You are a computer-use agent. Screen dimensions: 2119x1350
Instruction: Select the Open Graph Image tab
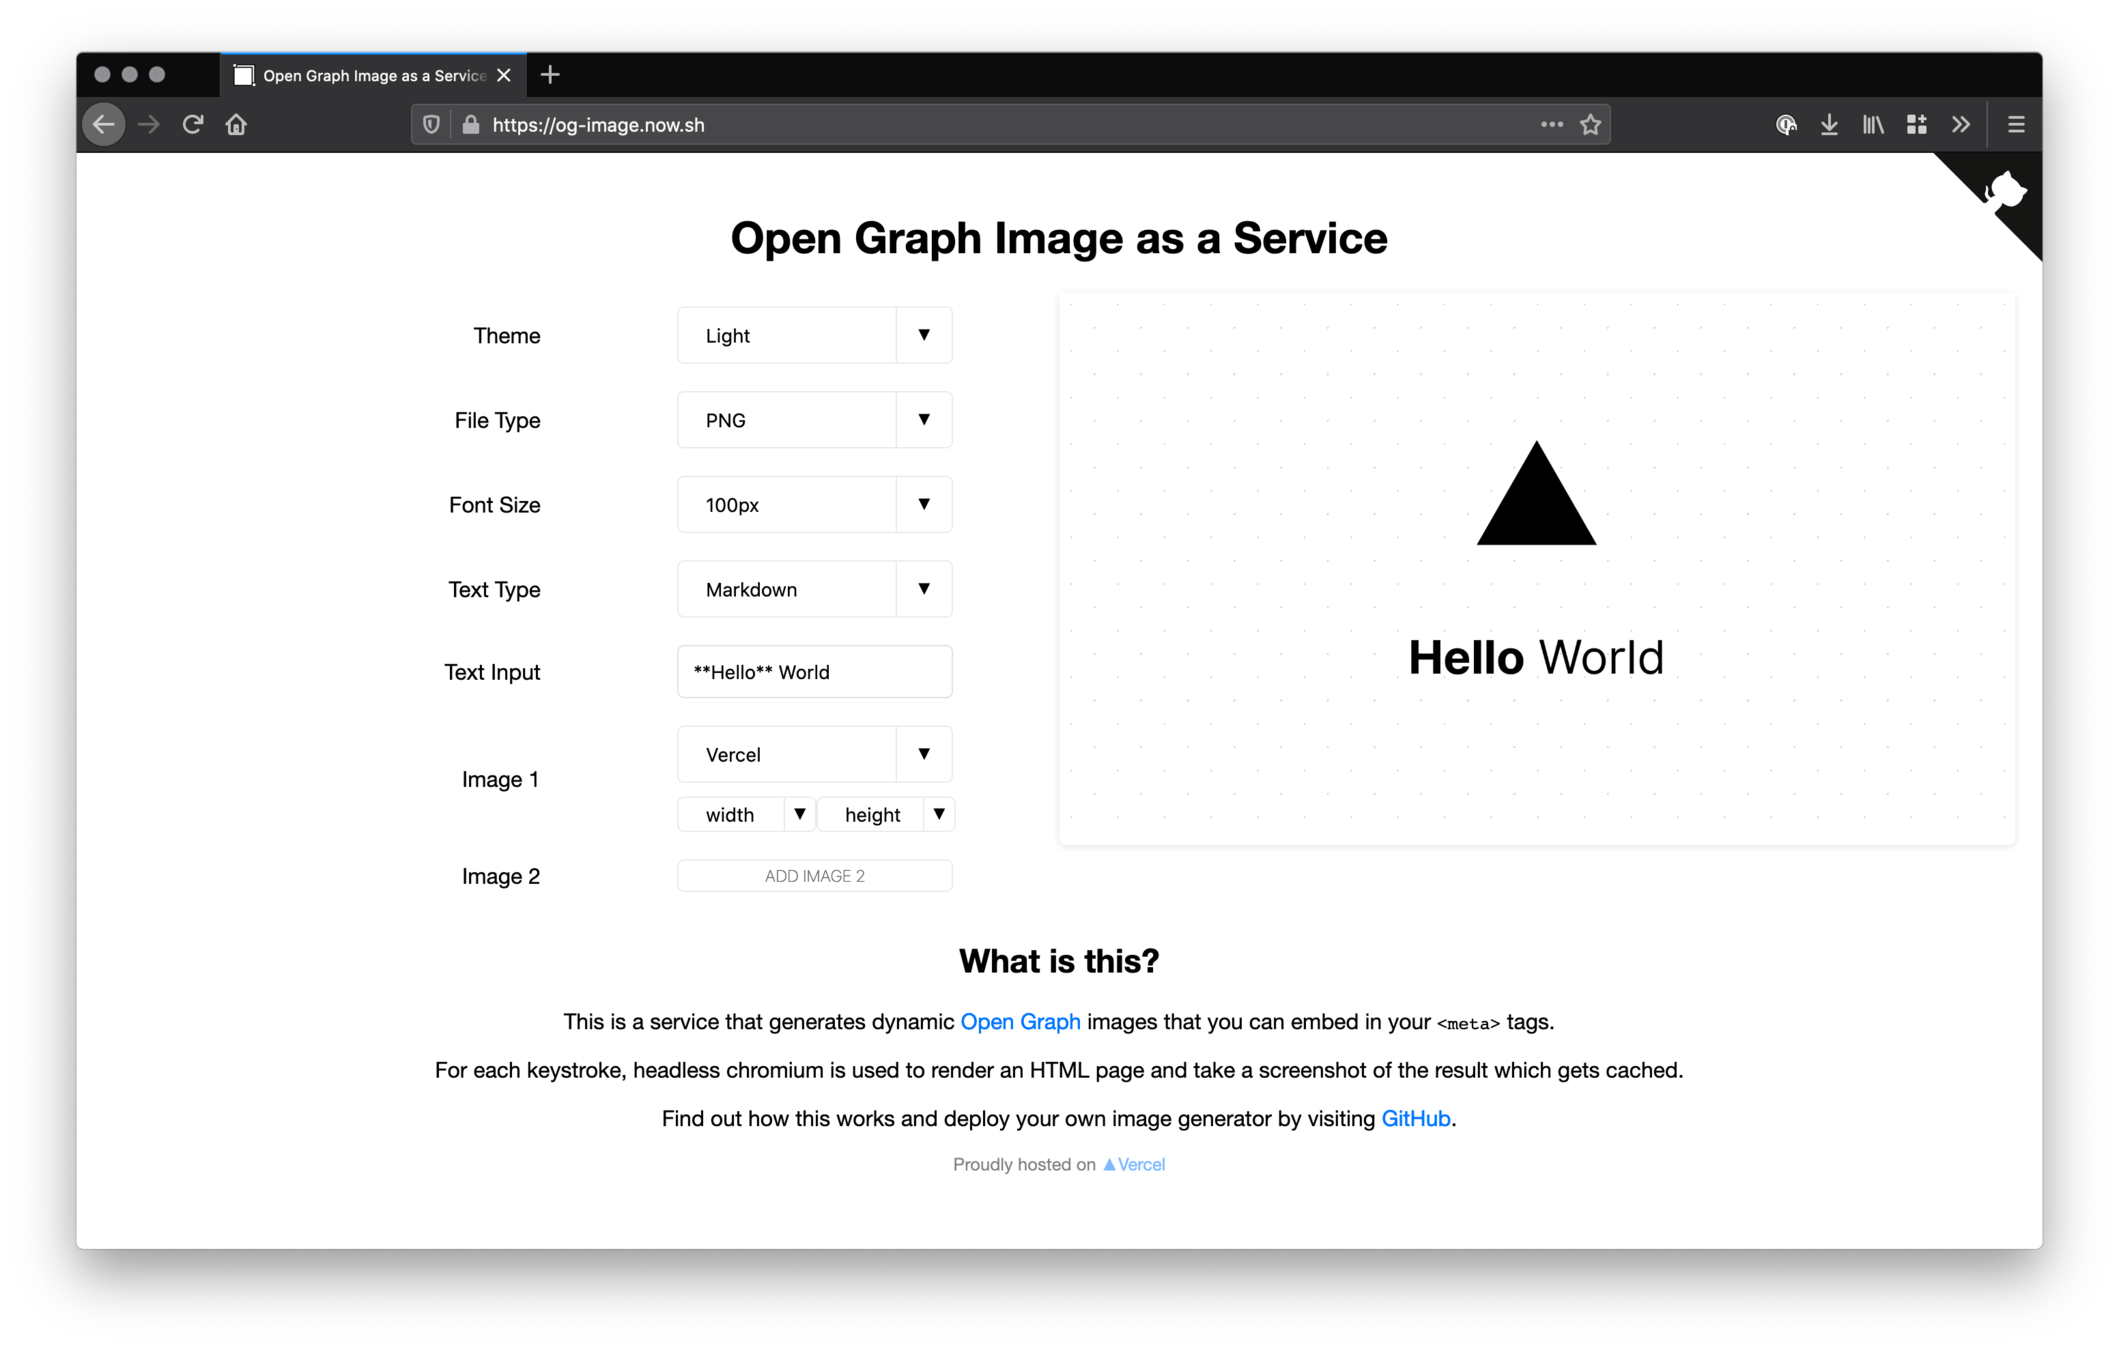(373, 76)
